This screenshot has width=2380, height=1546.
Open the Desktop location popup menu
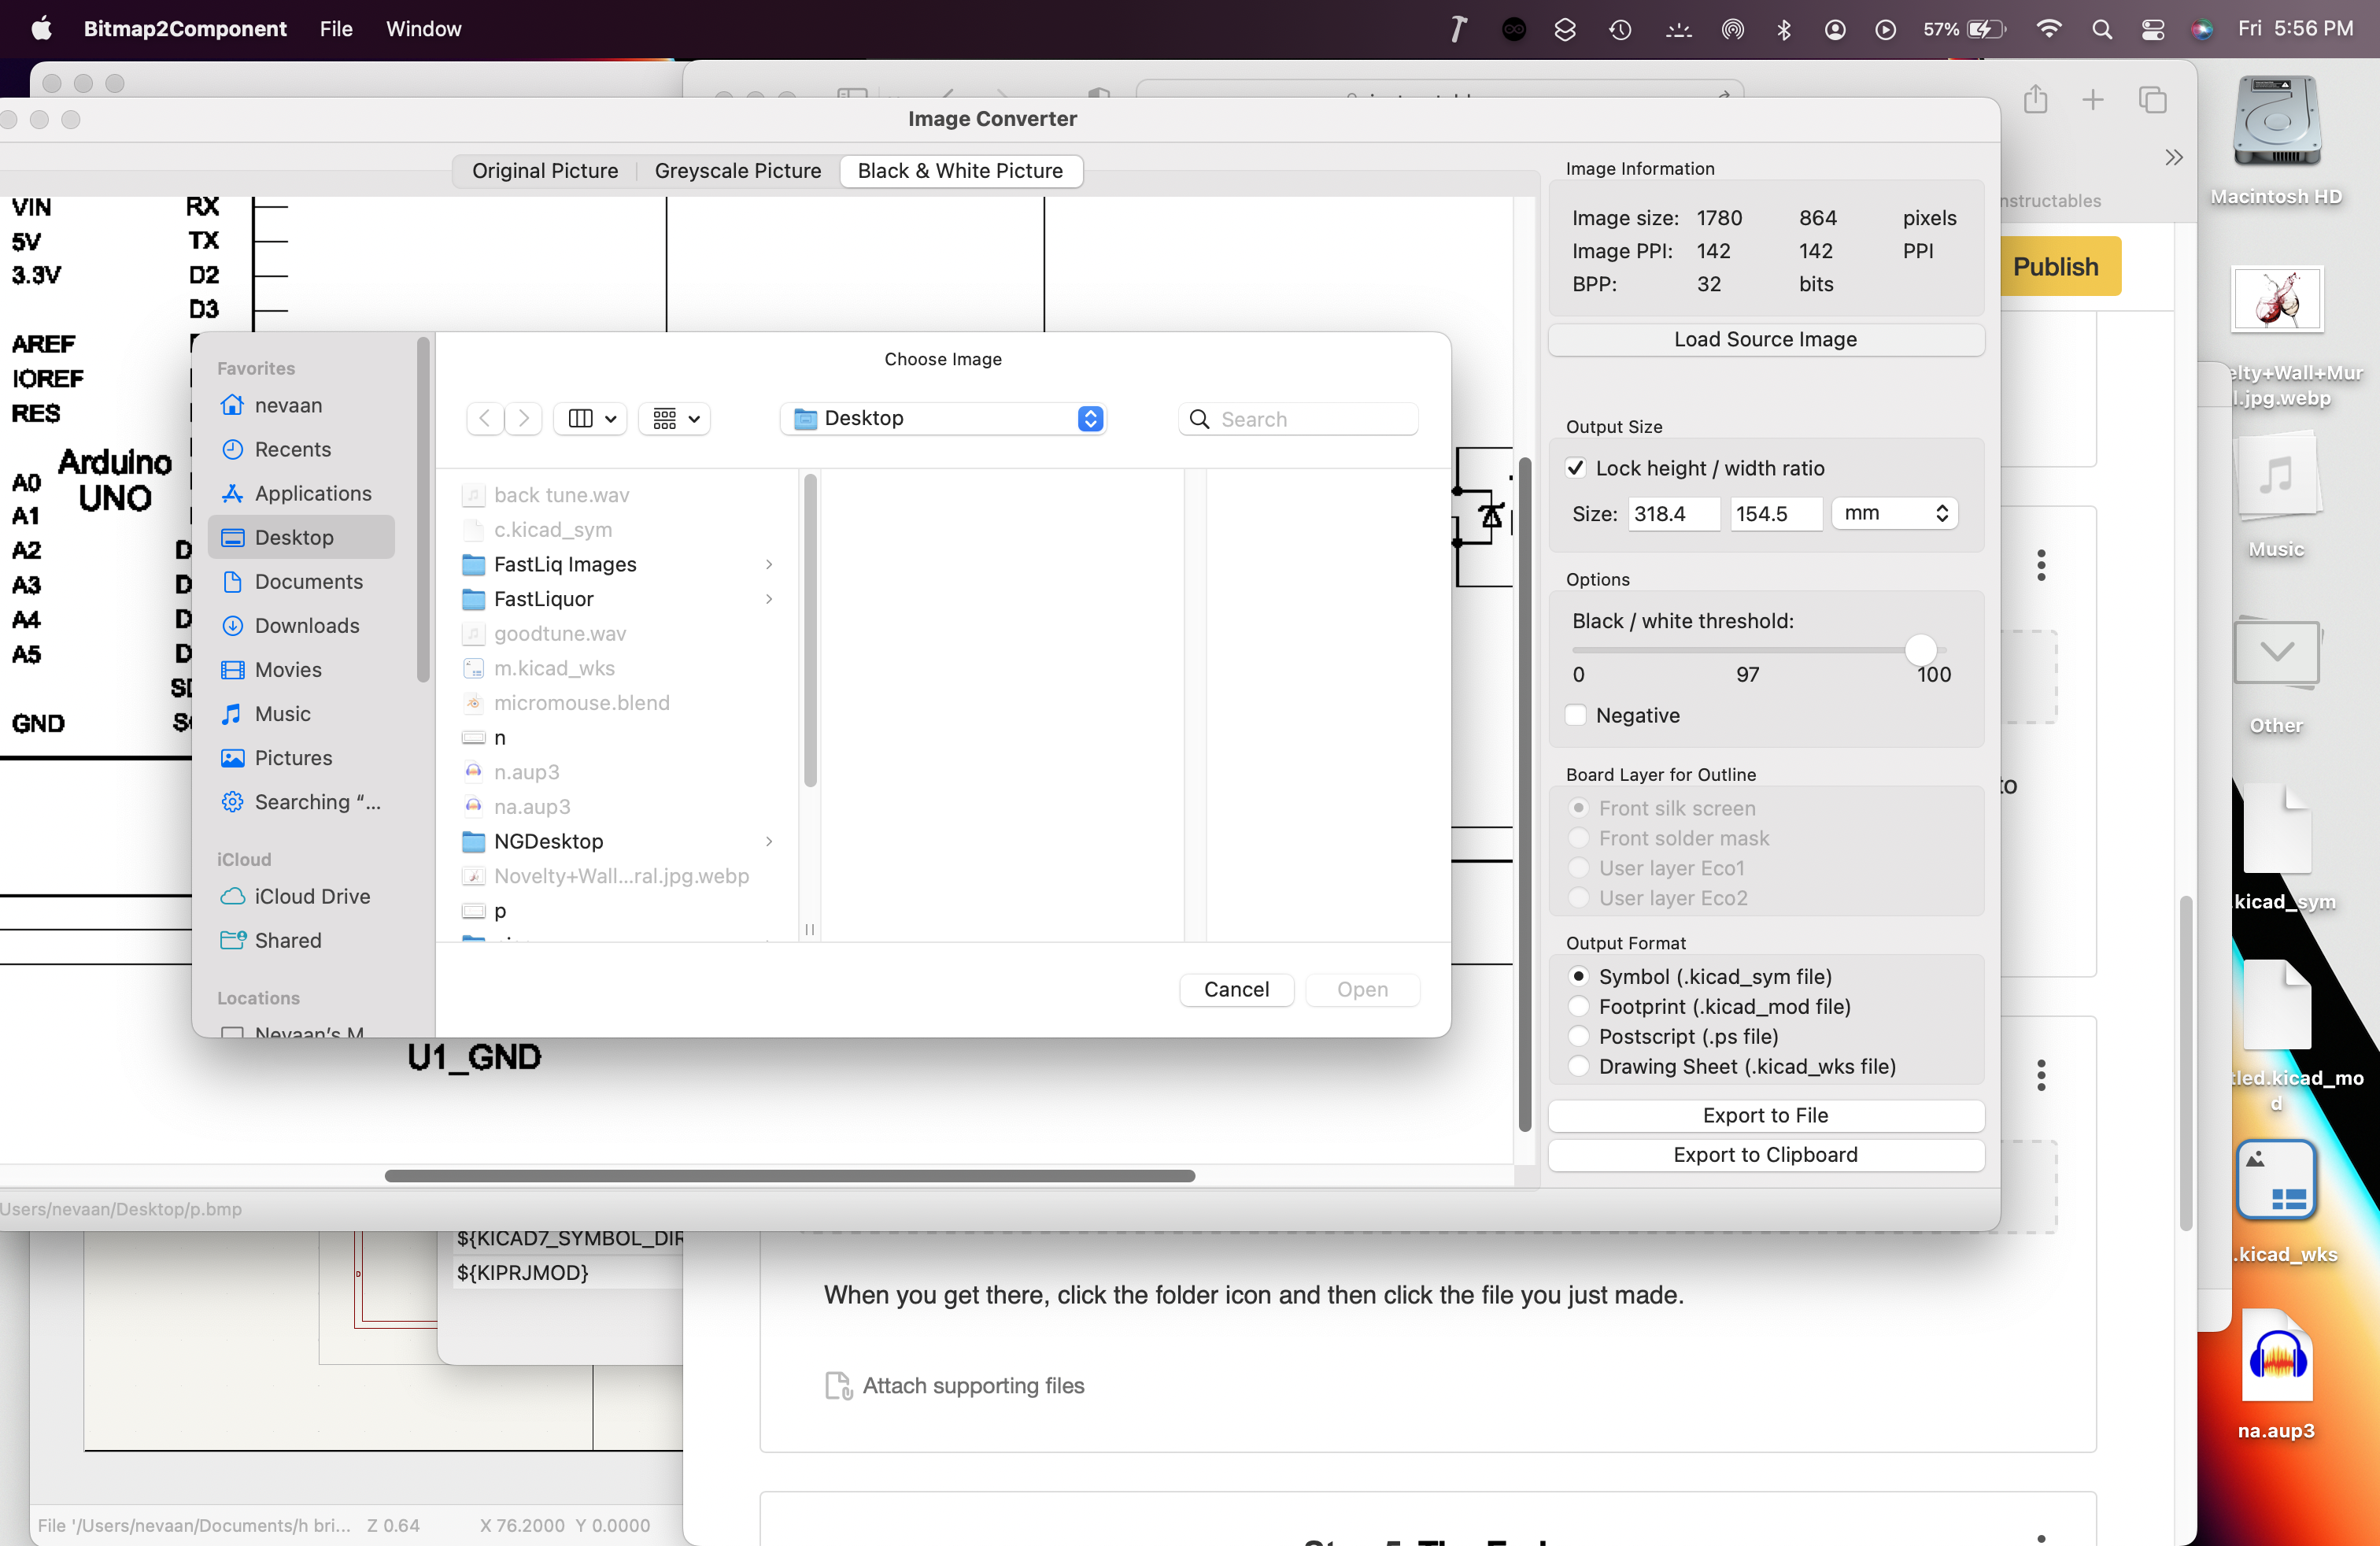coord(943,418)
